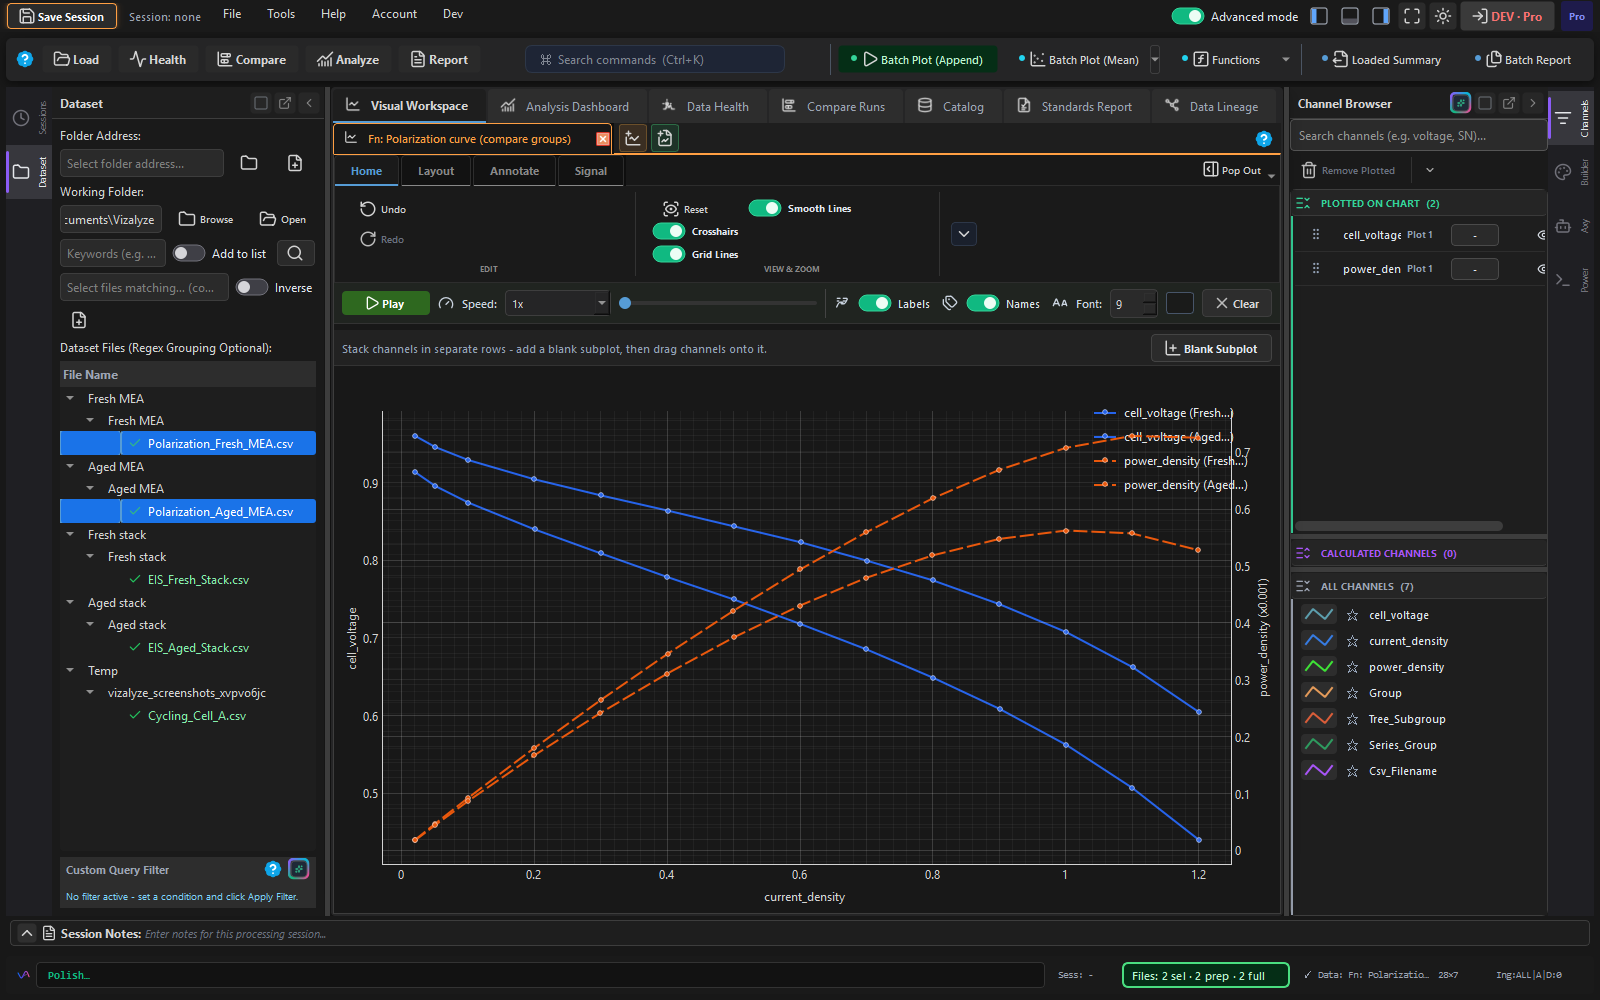Click the green Play button
This screenshot has height=1000, width=1600.
point(385,303)
